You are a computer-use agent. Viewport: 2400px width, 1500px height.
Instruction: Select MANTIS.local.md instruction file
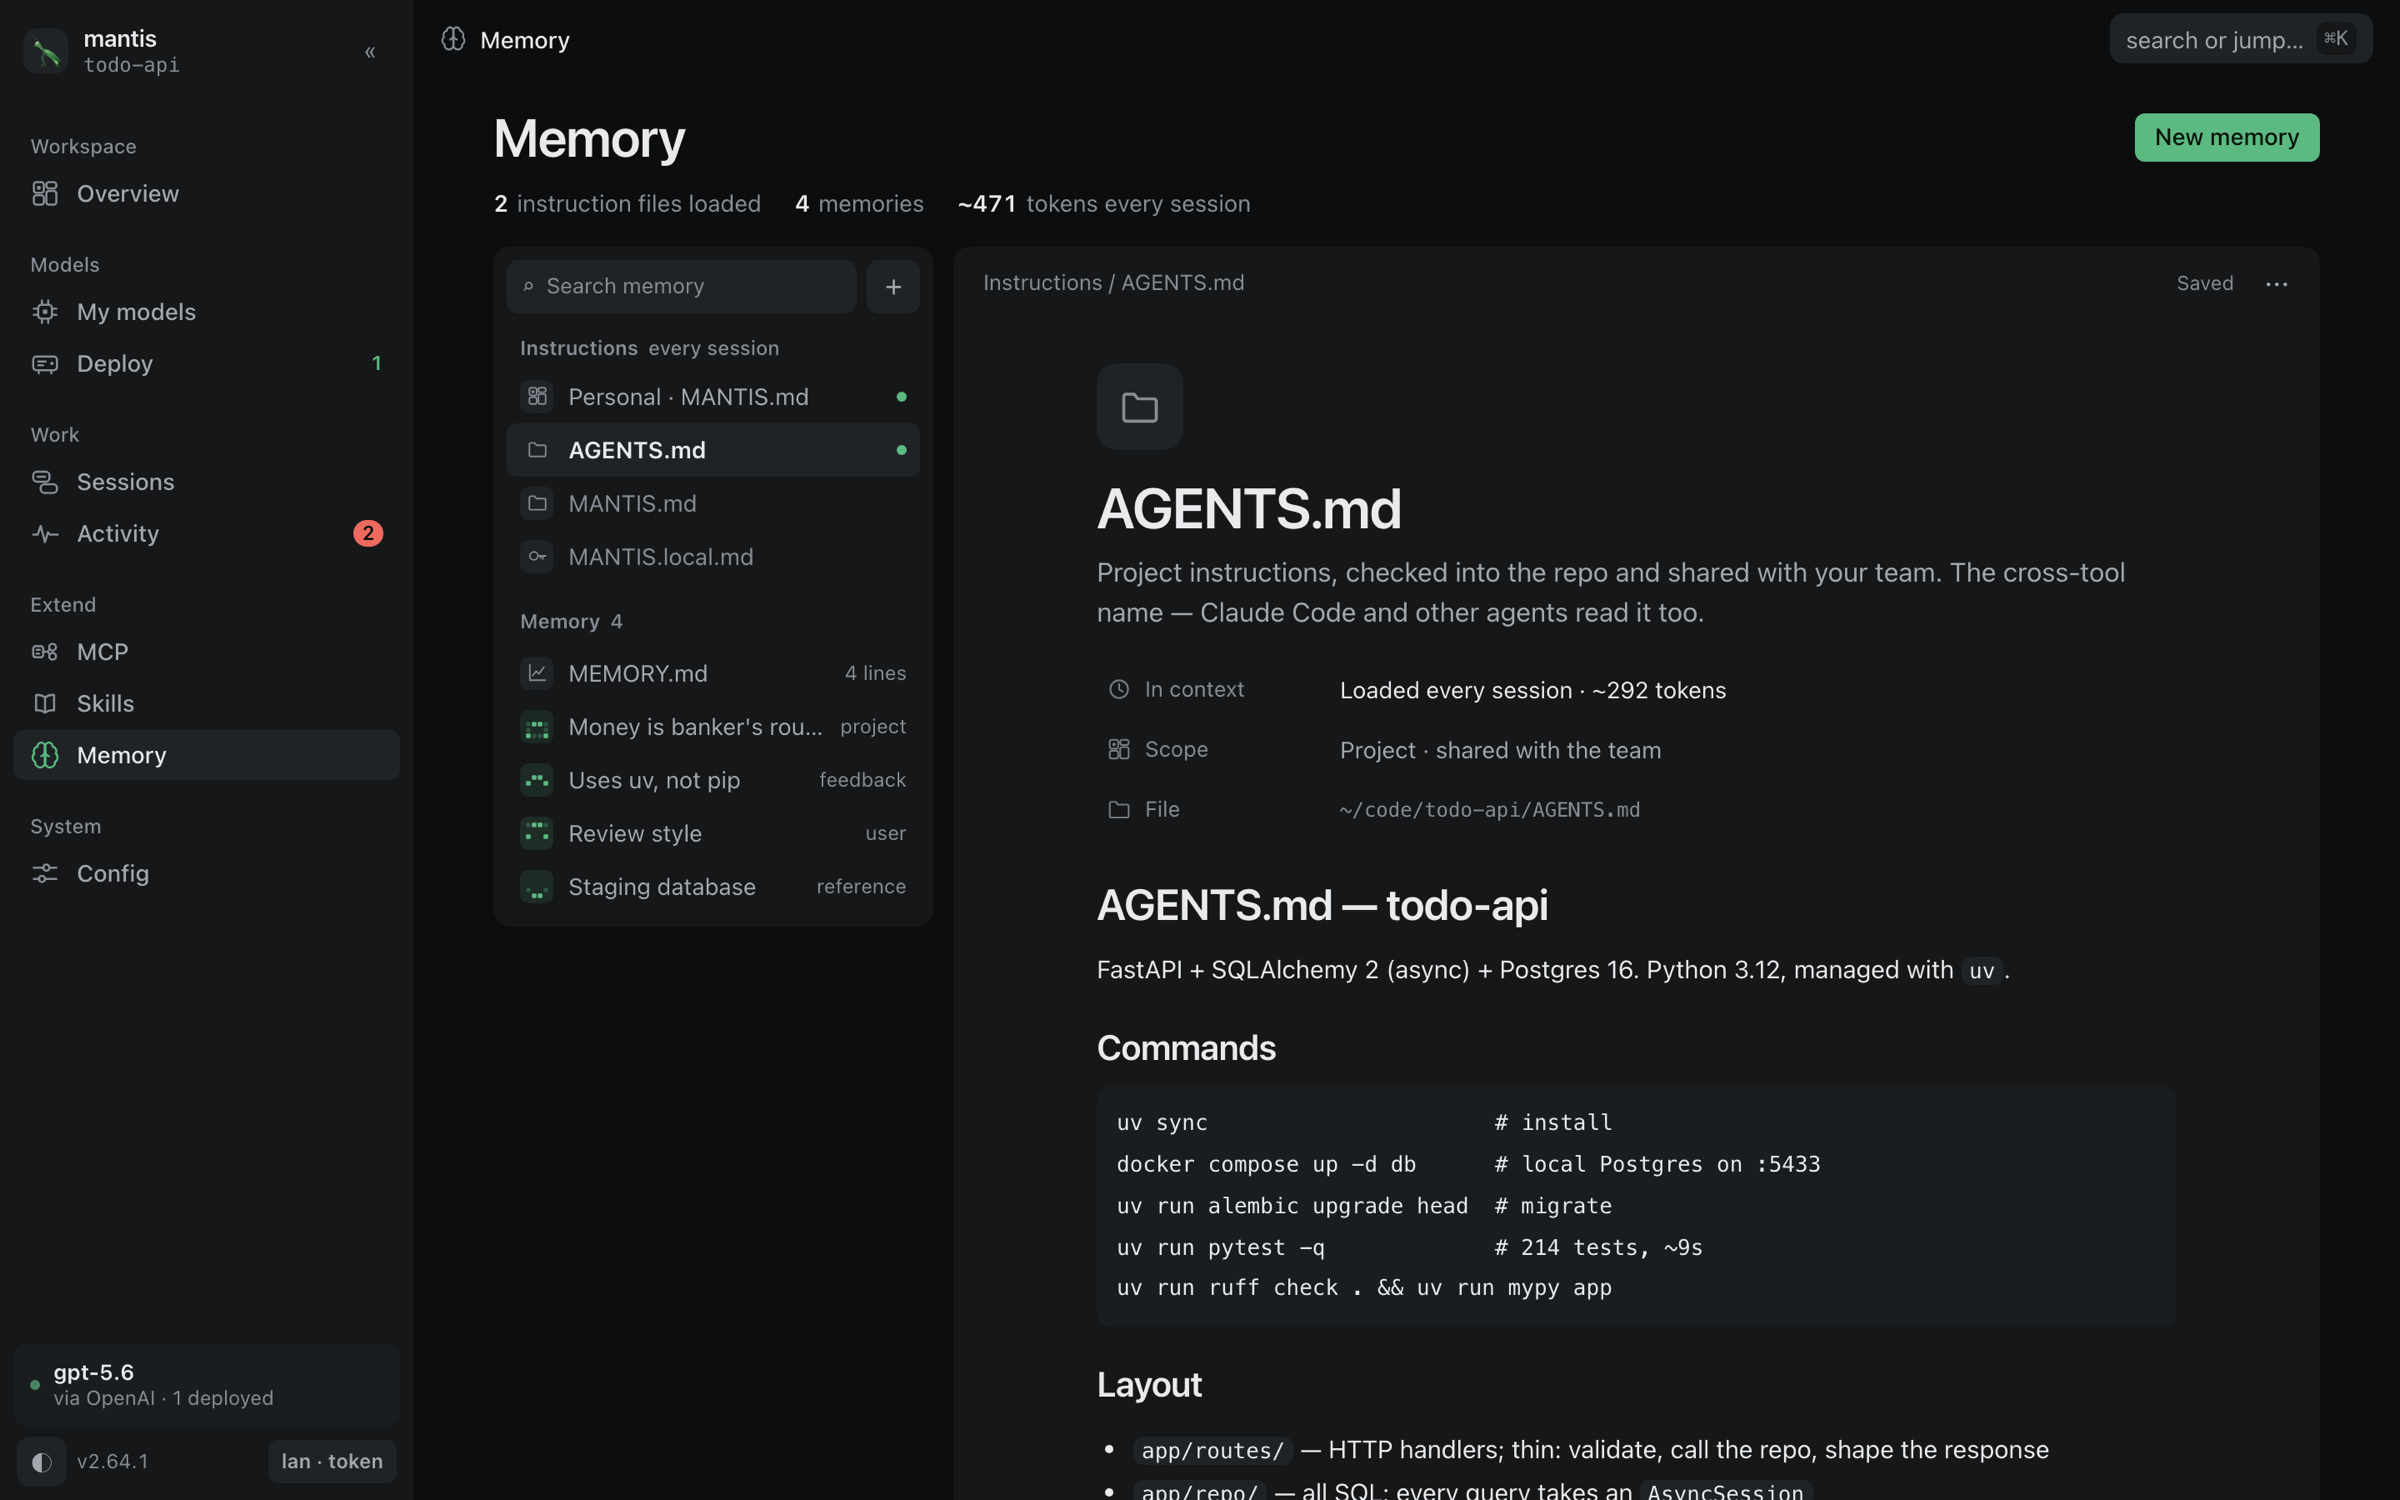[713, 557]
